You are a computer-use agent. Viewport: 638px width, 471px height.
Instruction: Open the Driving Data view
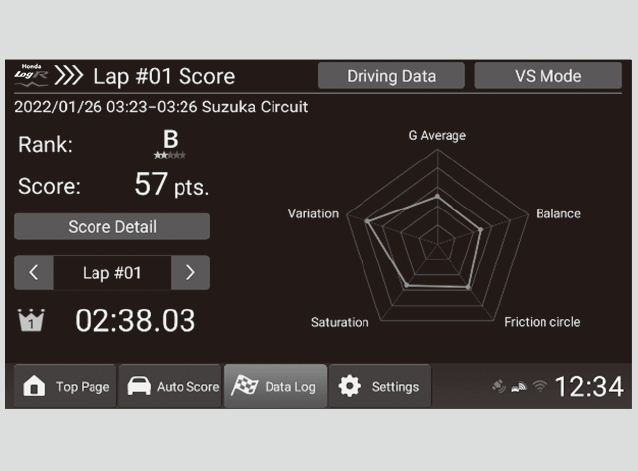click(x=391, y=76)
